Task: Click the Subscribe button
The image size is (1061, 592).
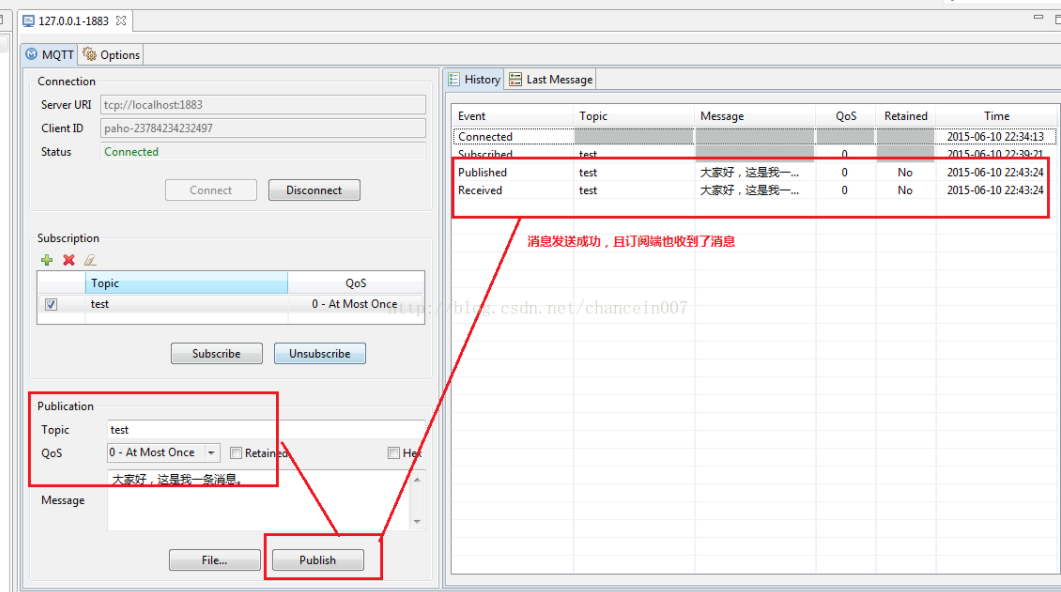Action: pos(217,353)
